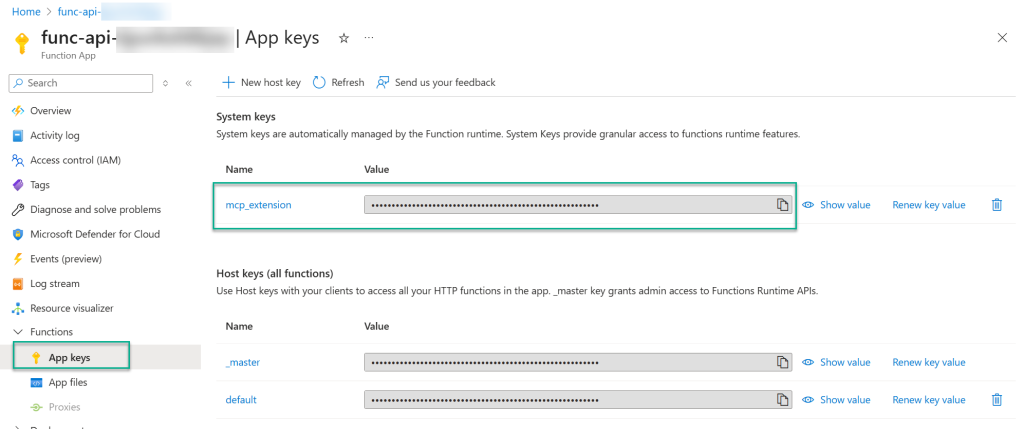Image resolution: width=1024 pixels, height=429 pixels.
Task: Collapse the Functions section in sidebar
Action: tap(18, 332)
